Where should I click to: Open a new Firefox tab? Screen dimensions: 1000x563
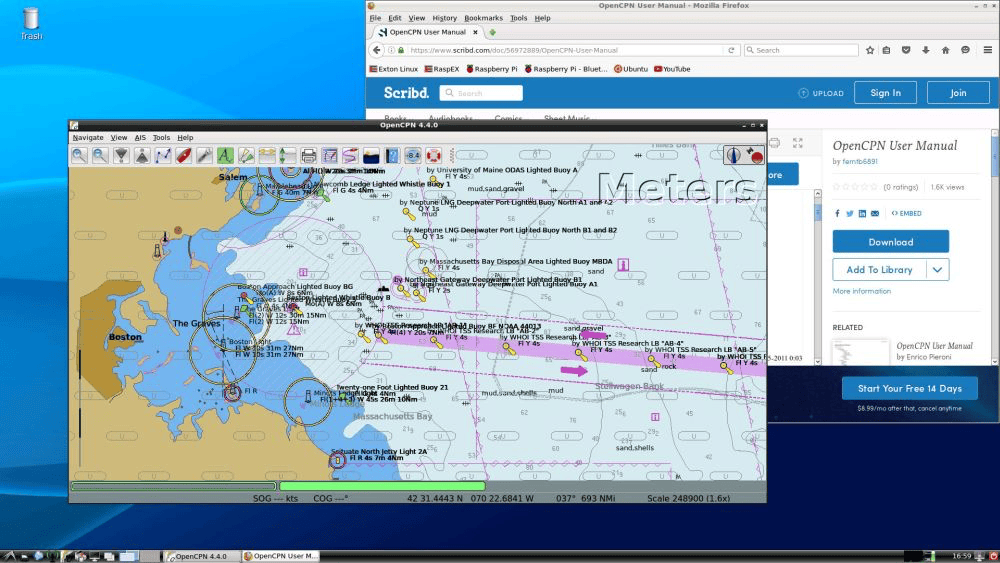(492, 32)
